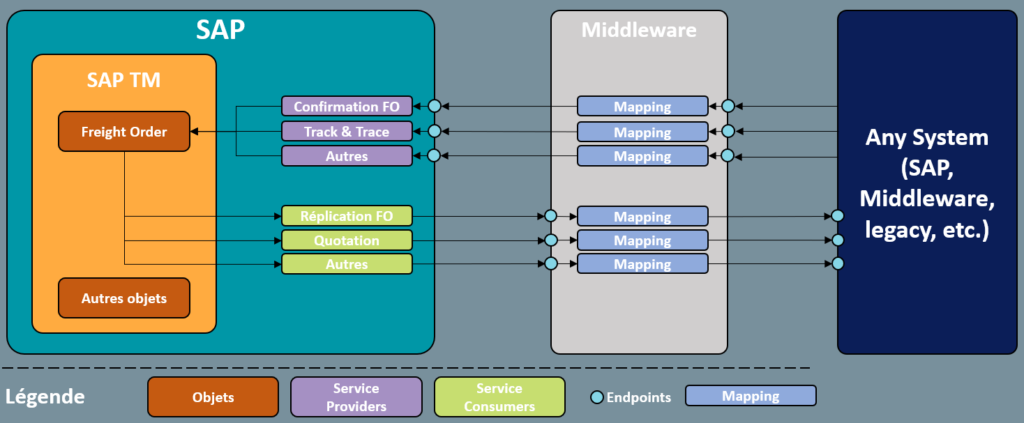Screen dimensions: 1024x423
Task: Click the Légende label
Action: click(45, 397)
